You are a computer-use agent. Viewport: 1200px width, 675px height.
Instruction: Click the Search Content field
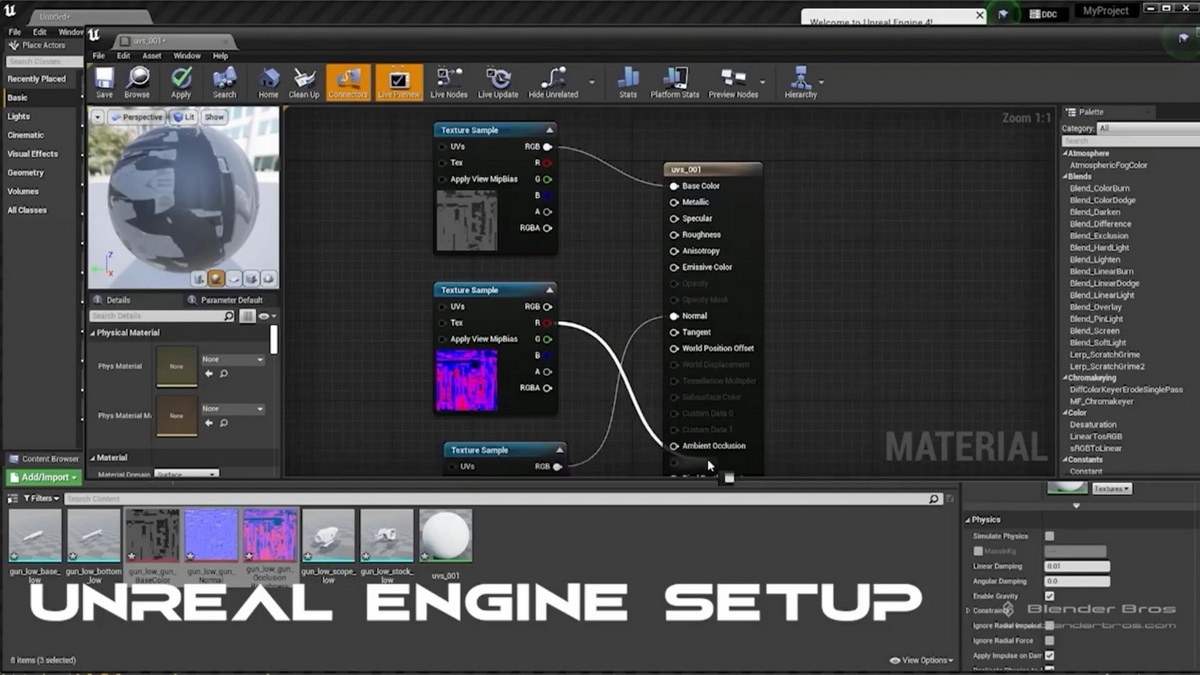tap(502, 498)
